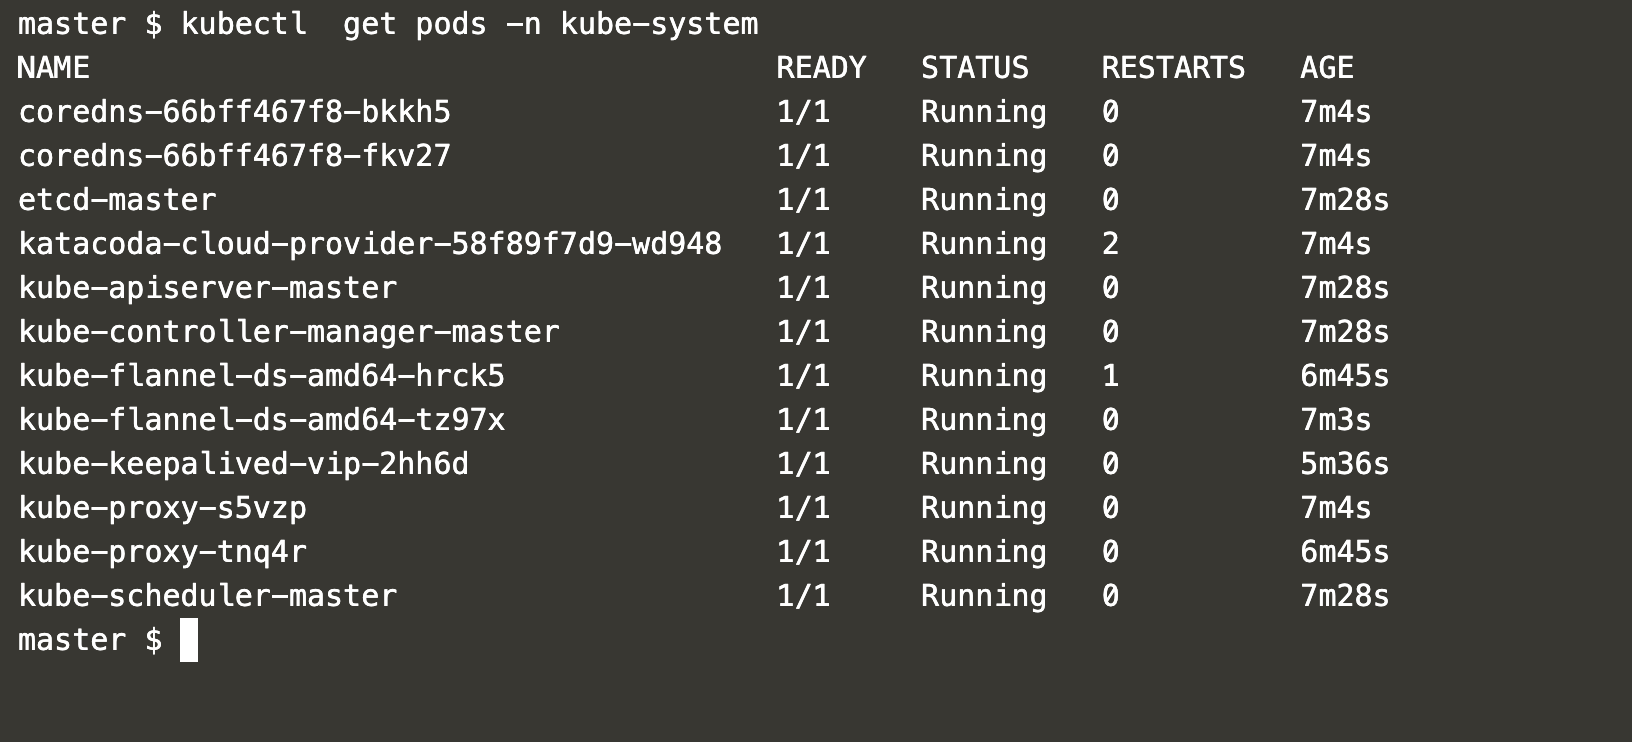1632x742 pixels.
Task: Click the coredns-66bff467f8-bkkh5 pod name
Action: coord(234,112)
